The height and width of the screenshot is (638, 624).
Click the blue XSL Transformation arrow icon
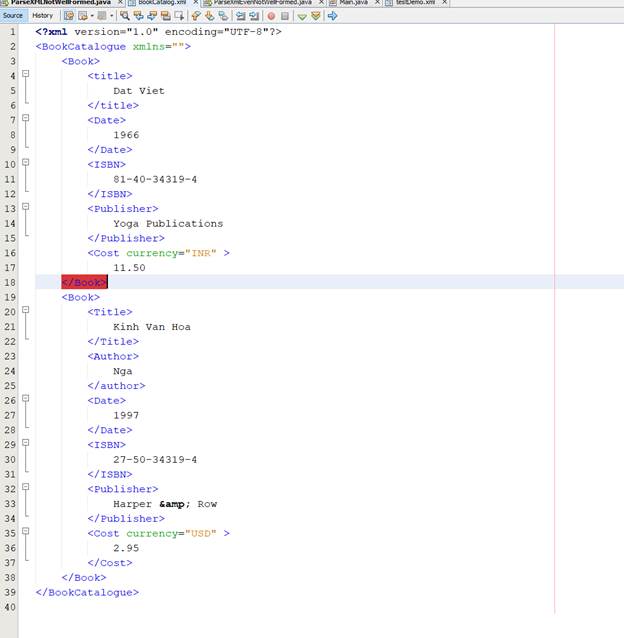coord(332,16)
